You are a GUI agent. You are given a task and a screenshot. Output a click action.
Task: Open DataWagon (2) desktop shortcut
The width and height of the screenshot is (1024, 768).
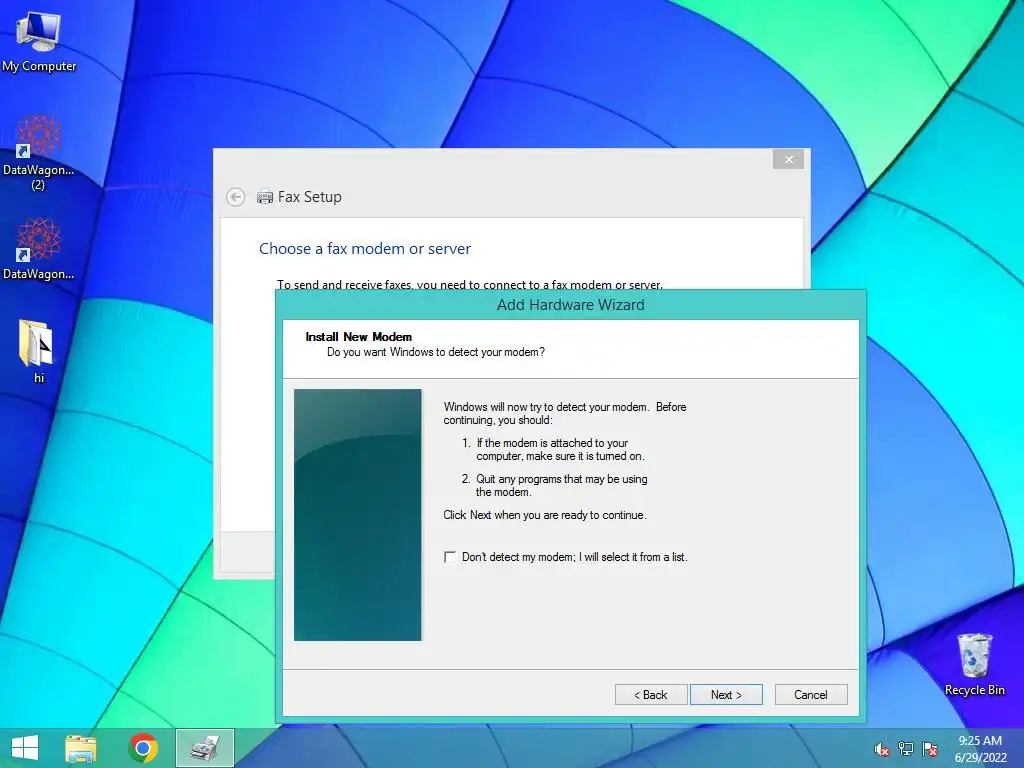39,152
